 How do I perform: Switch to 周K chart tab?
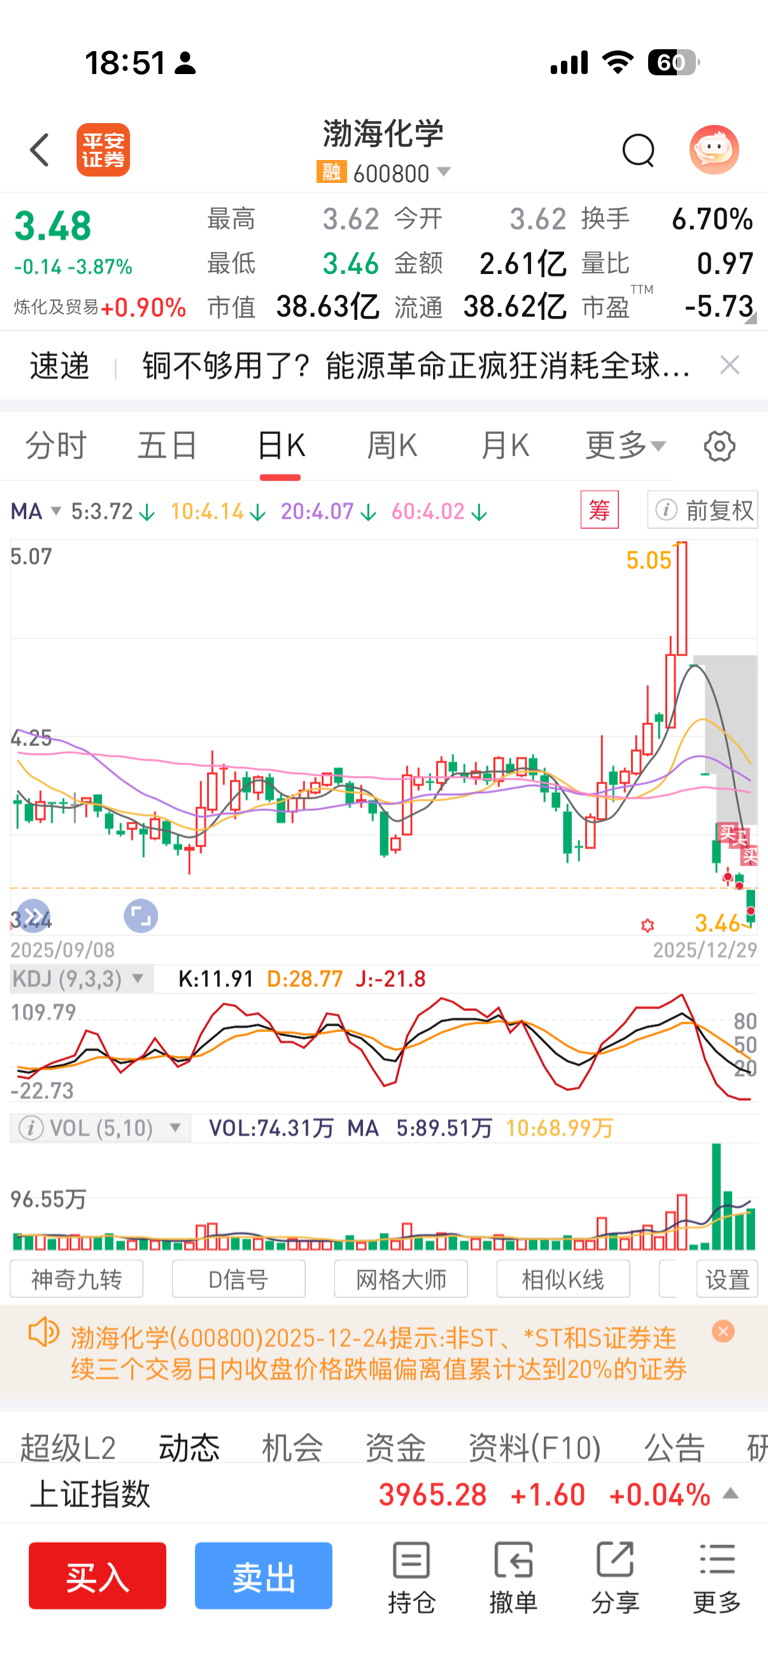tap(392, 445)
